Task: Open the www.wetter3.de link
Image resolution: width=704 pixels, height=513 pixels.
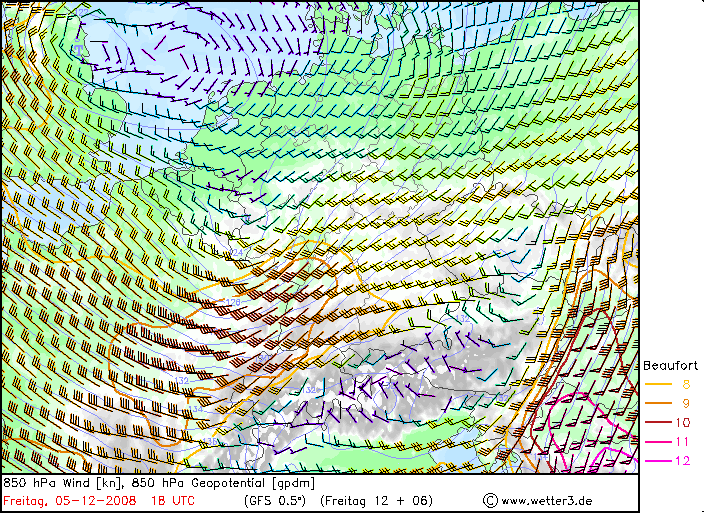Action: (x=546, y=501)
